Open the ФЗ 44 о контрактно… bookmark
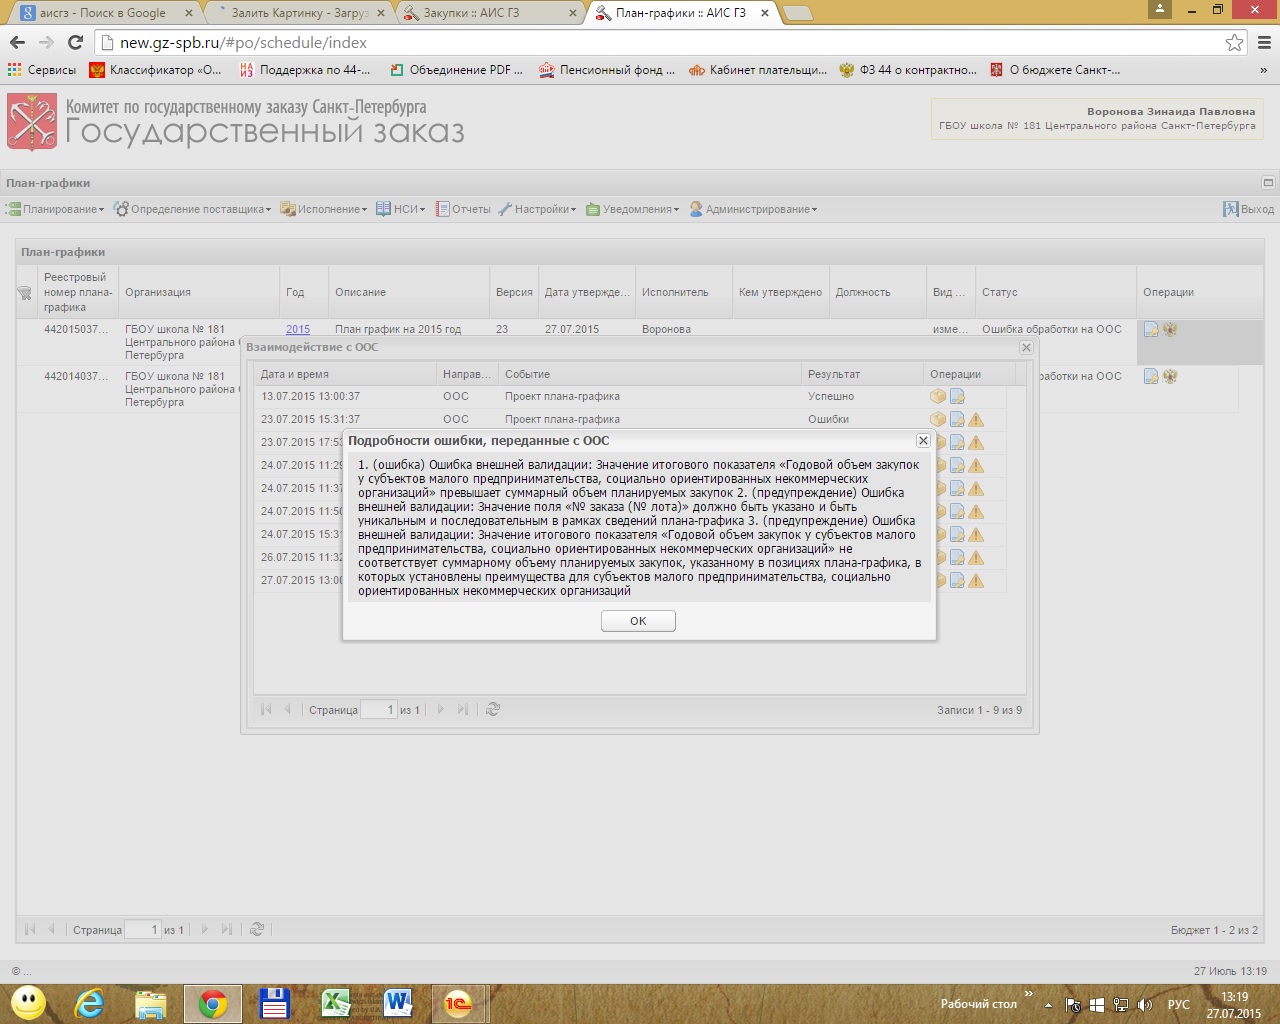The width and height of the screenshot is (1280, 1024). pos(908,70)
